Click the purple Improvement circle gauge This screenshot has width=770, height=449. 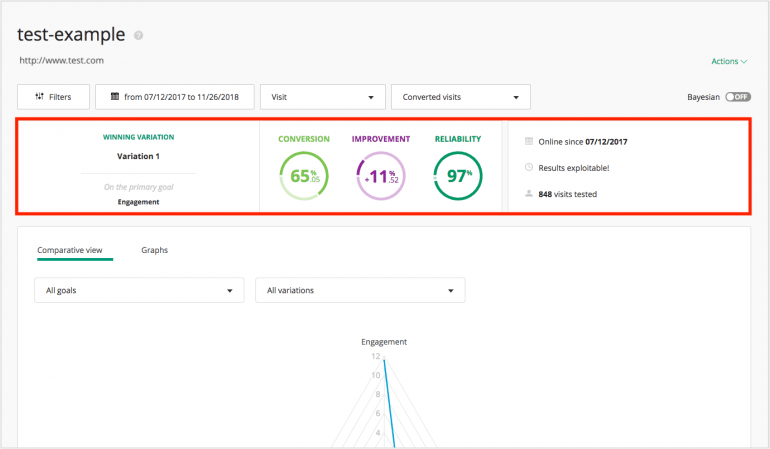tap(380, 177)
